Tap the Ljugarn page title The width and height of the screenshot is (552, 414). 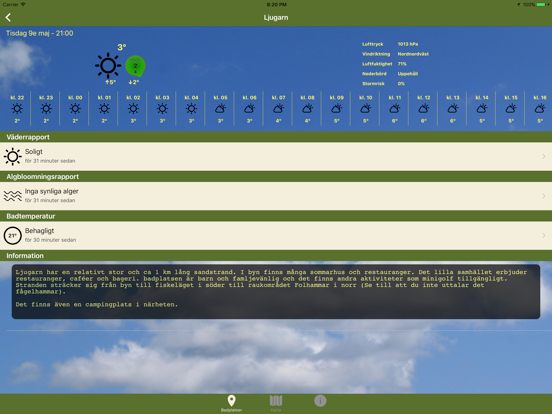tap(276, 17)
